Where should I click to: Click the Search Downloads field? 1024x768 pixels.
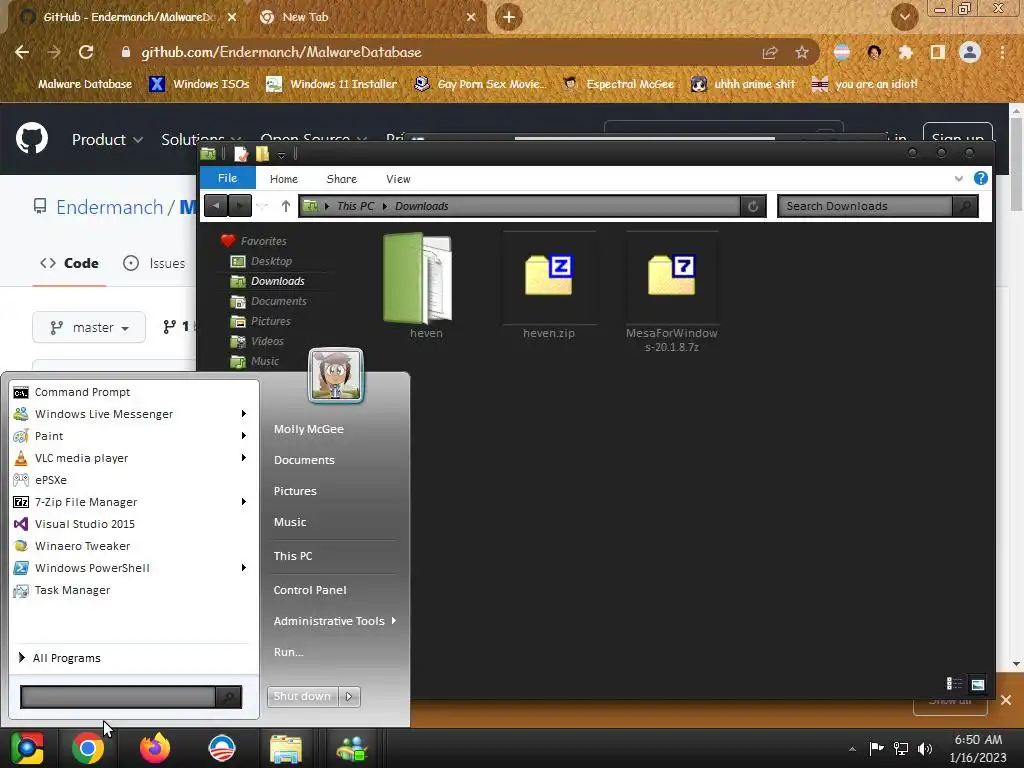point(865,206)
